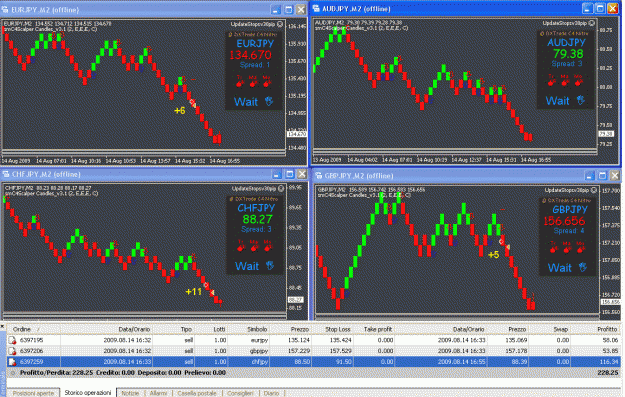Select the order row 6397206
The height and width of the screenshot is (397, 625).
tap(313, 351)
